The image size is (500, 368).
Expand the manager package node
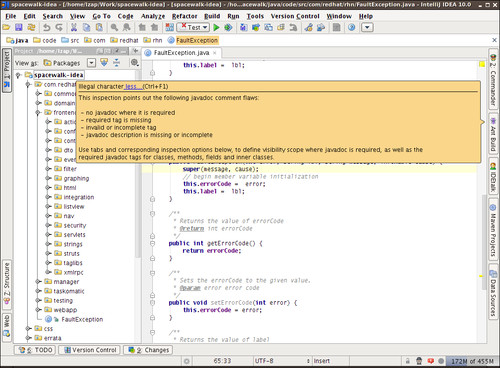38,282
